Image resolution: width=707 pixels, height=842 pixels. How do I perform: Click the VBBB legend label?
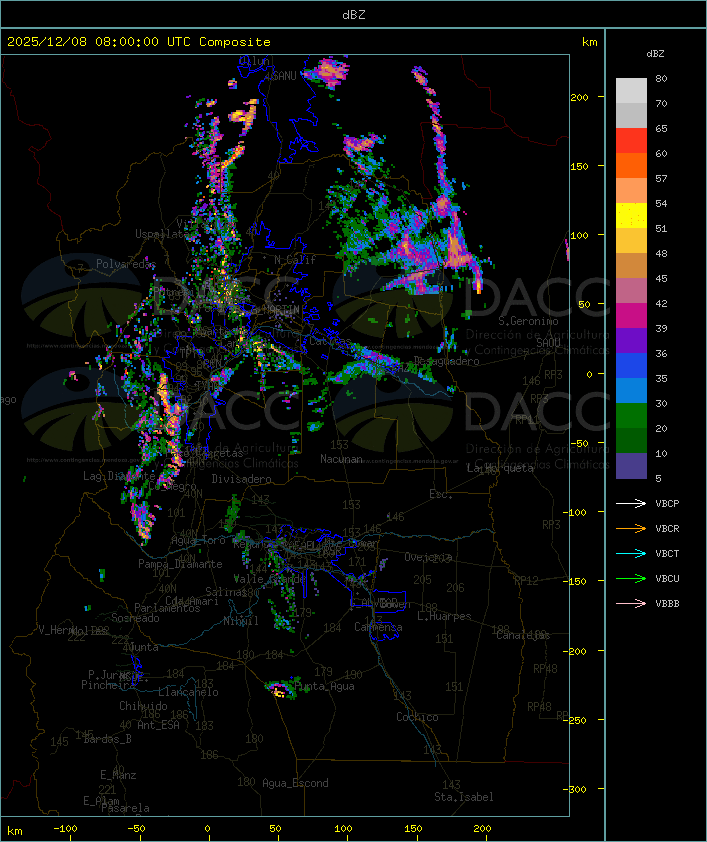click(x=667, y=603)
